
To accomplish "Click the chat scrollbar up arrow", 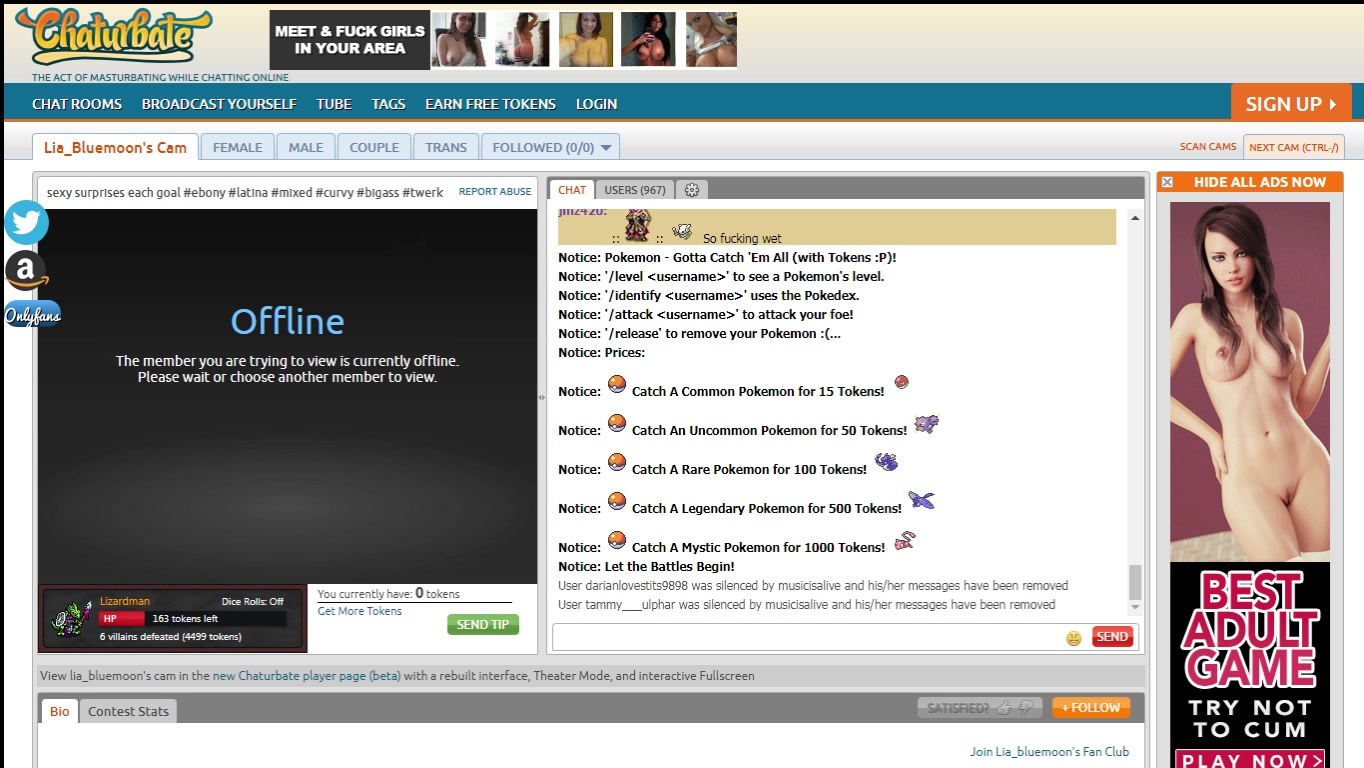I will [1135, 218].
